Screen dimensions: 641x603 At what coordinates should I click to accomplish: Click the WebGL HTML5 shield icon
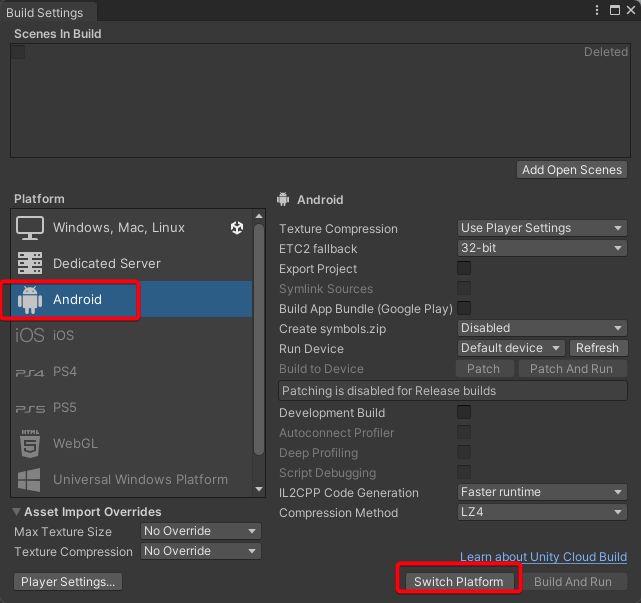click(x=30, y=443)
